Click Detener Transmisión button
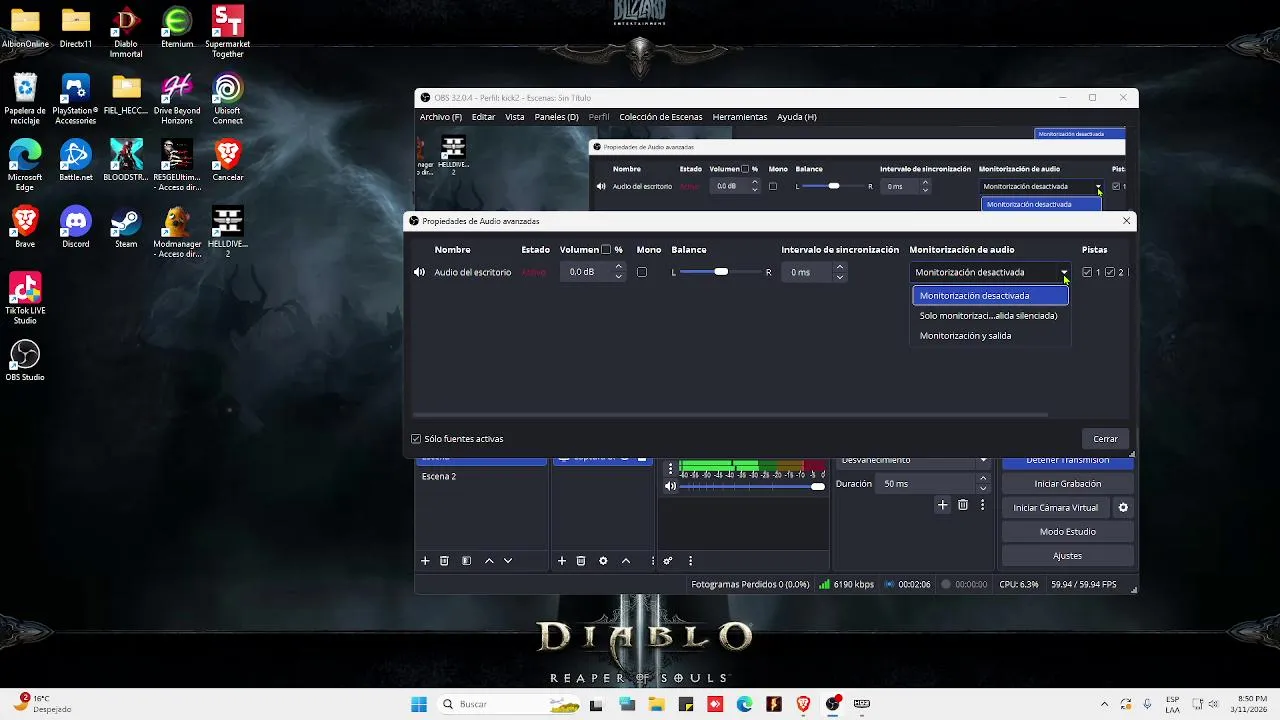Screen dimensions: 1280x720 (1067, 461)
